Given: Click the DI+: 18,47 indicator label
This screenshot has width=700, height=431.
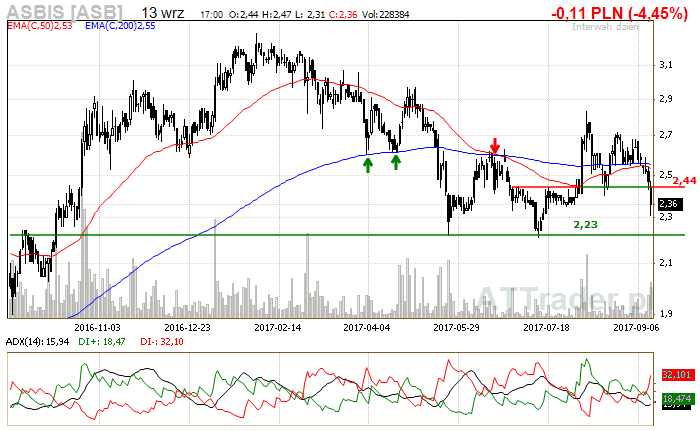Looking at the screenshot, I should (102, 342).
